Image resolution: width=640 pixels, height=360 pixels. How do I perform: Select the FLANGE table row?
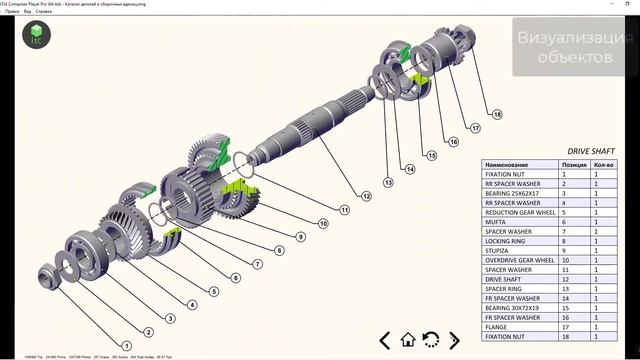point(549,327)
